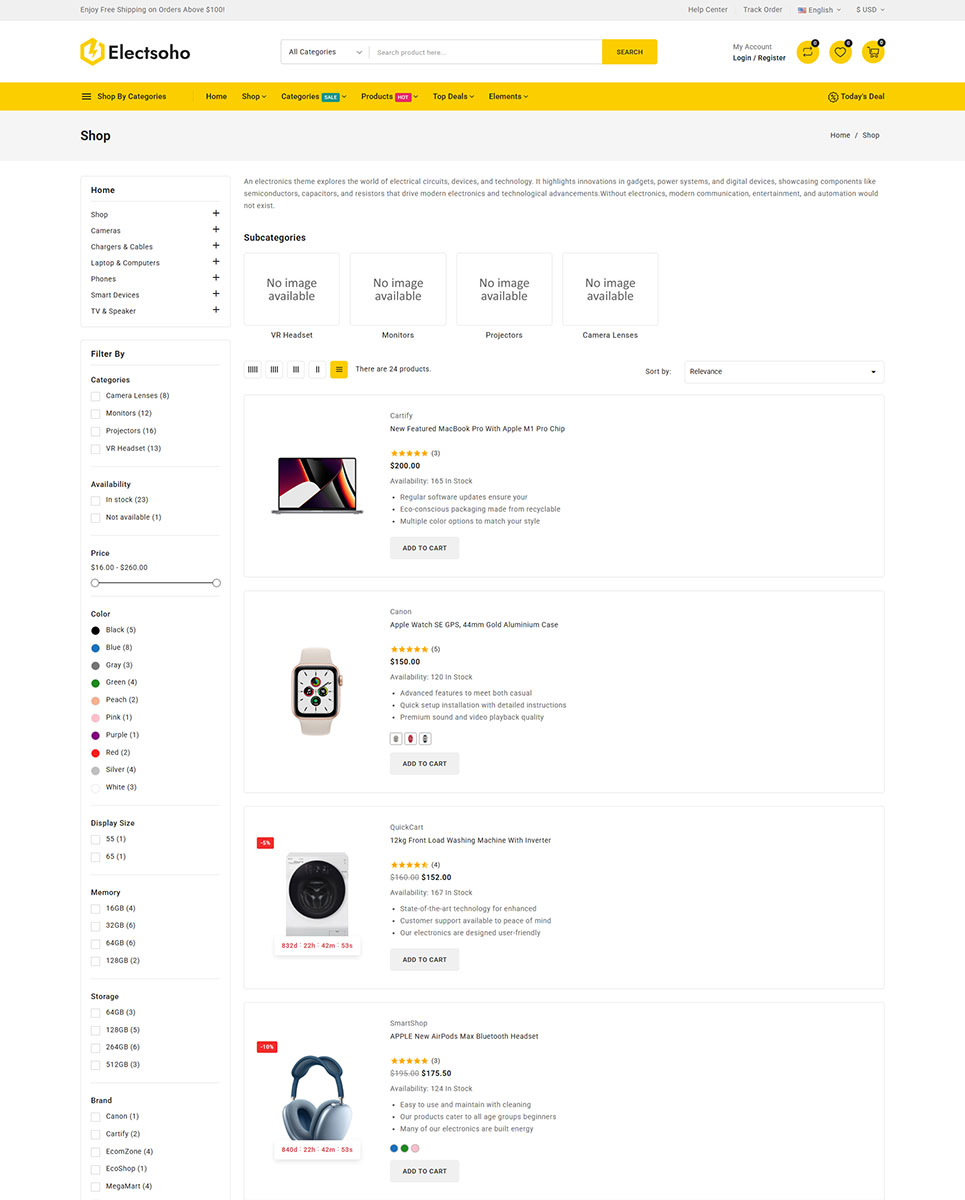Select the five-column grid view icon
Image resolution: width=965 pixels, height=1200 pixels.
[x=253, y=370]
